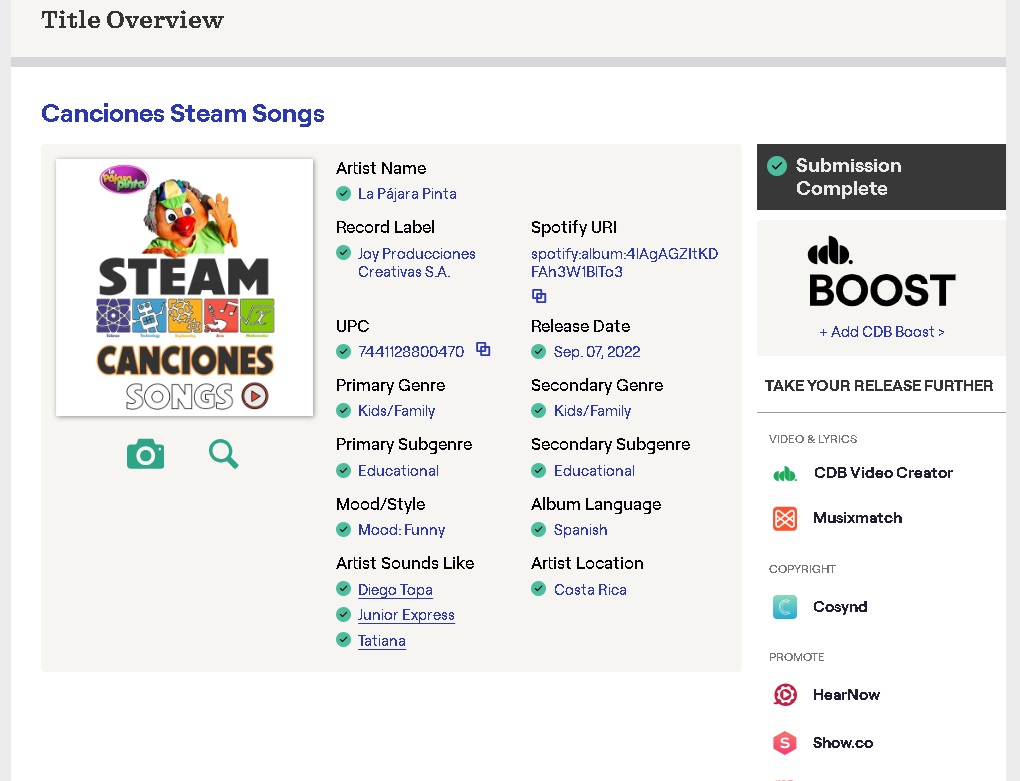Click the camera icon to change album artwork
The height and width of the screenshot is (781, 1020).
pyautogui.click(x=145, y=454)
